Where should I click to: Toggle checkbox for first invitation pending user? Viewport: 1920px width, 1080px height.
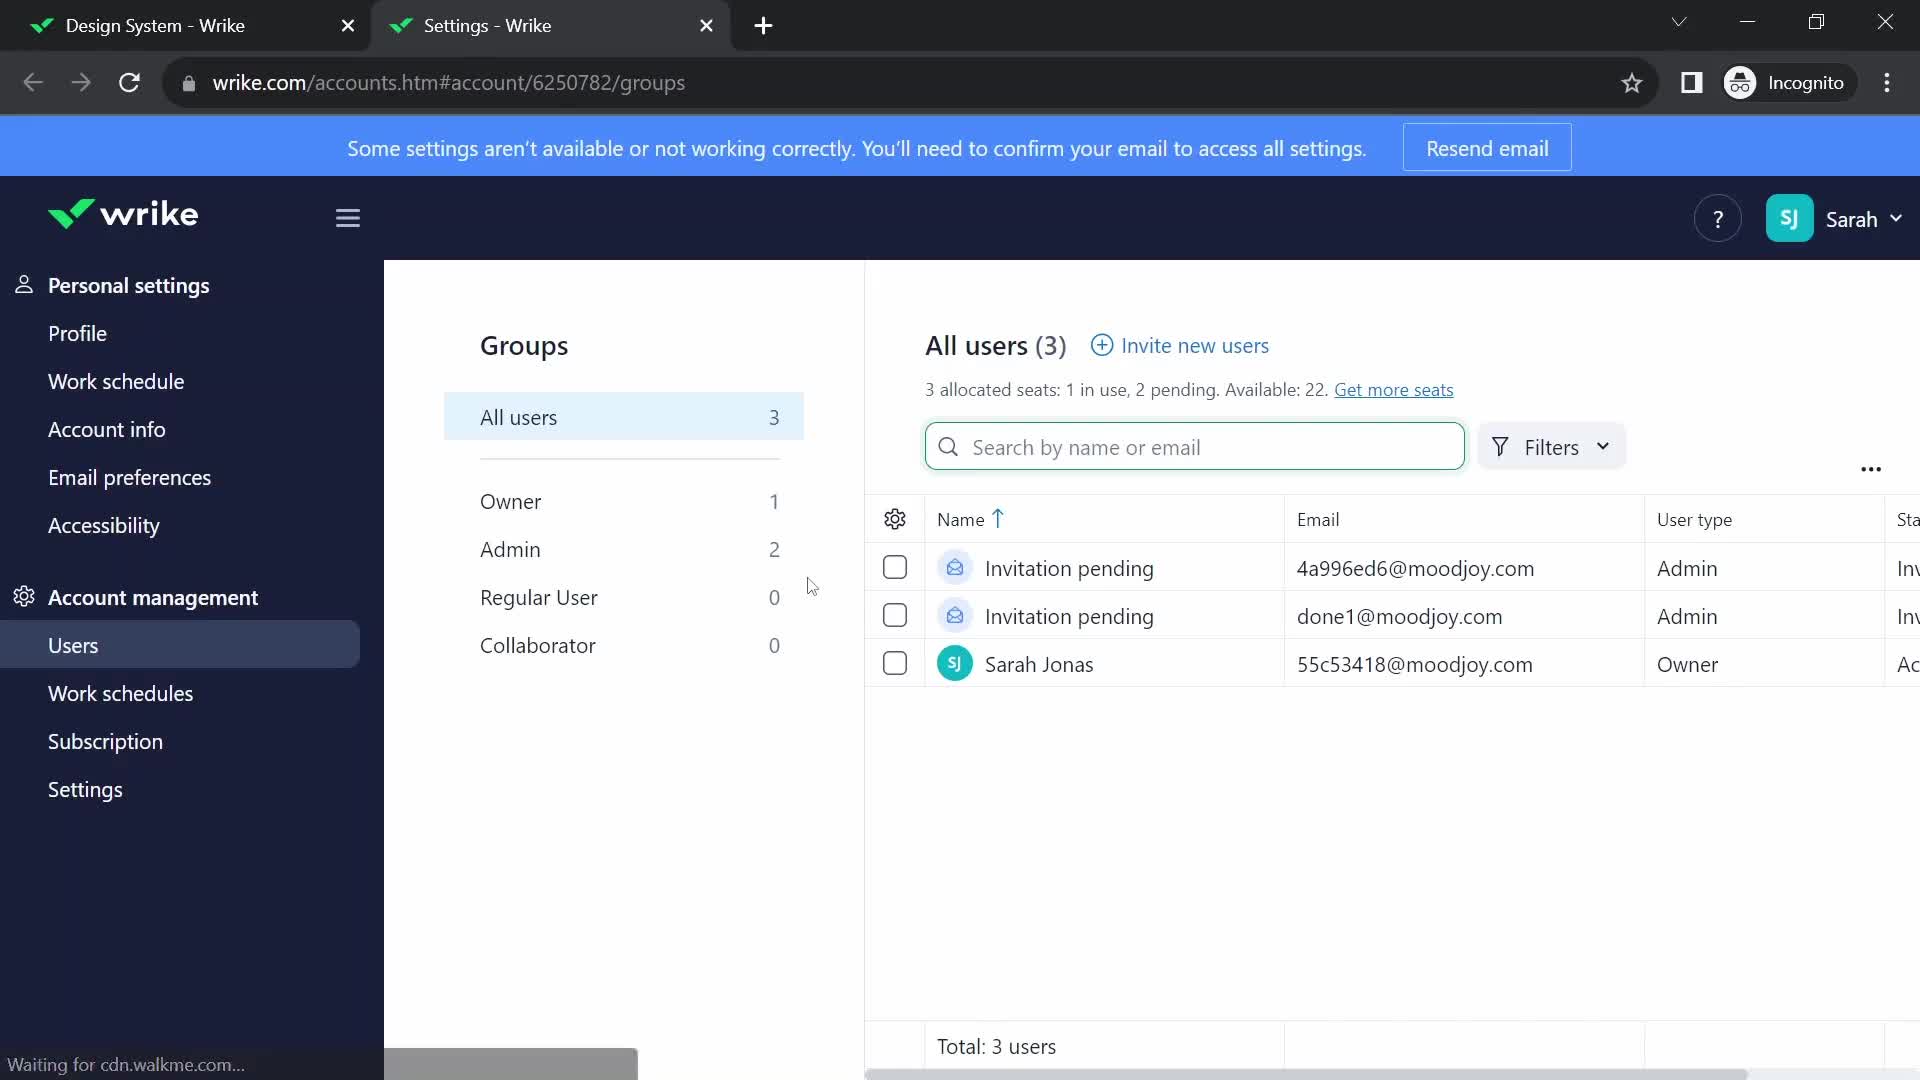(894, 567)
